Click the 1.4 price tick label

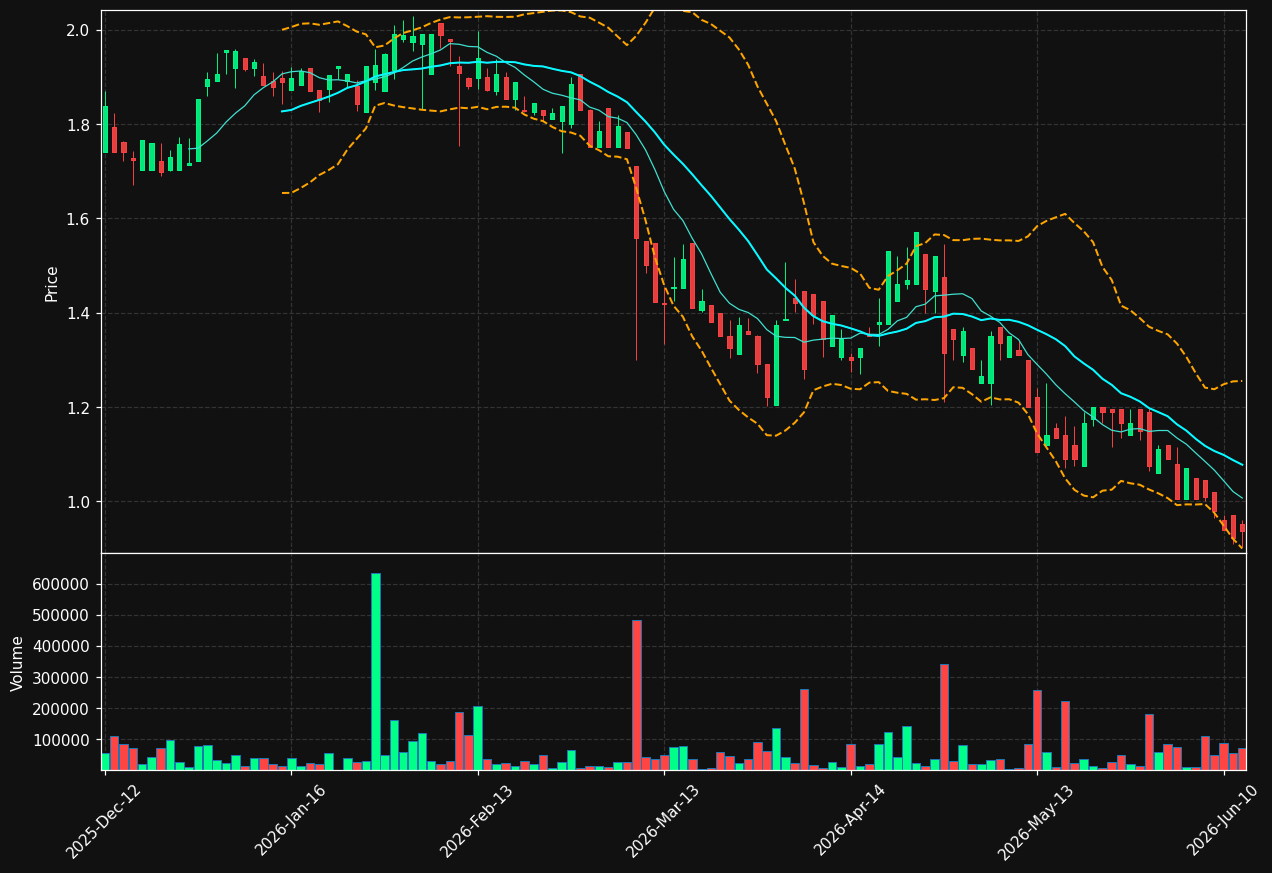(x=78, y=314)
